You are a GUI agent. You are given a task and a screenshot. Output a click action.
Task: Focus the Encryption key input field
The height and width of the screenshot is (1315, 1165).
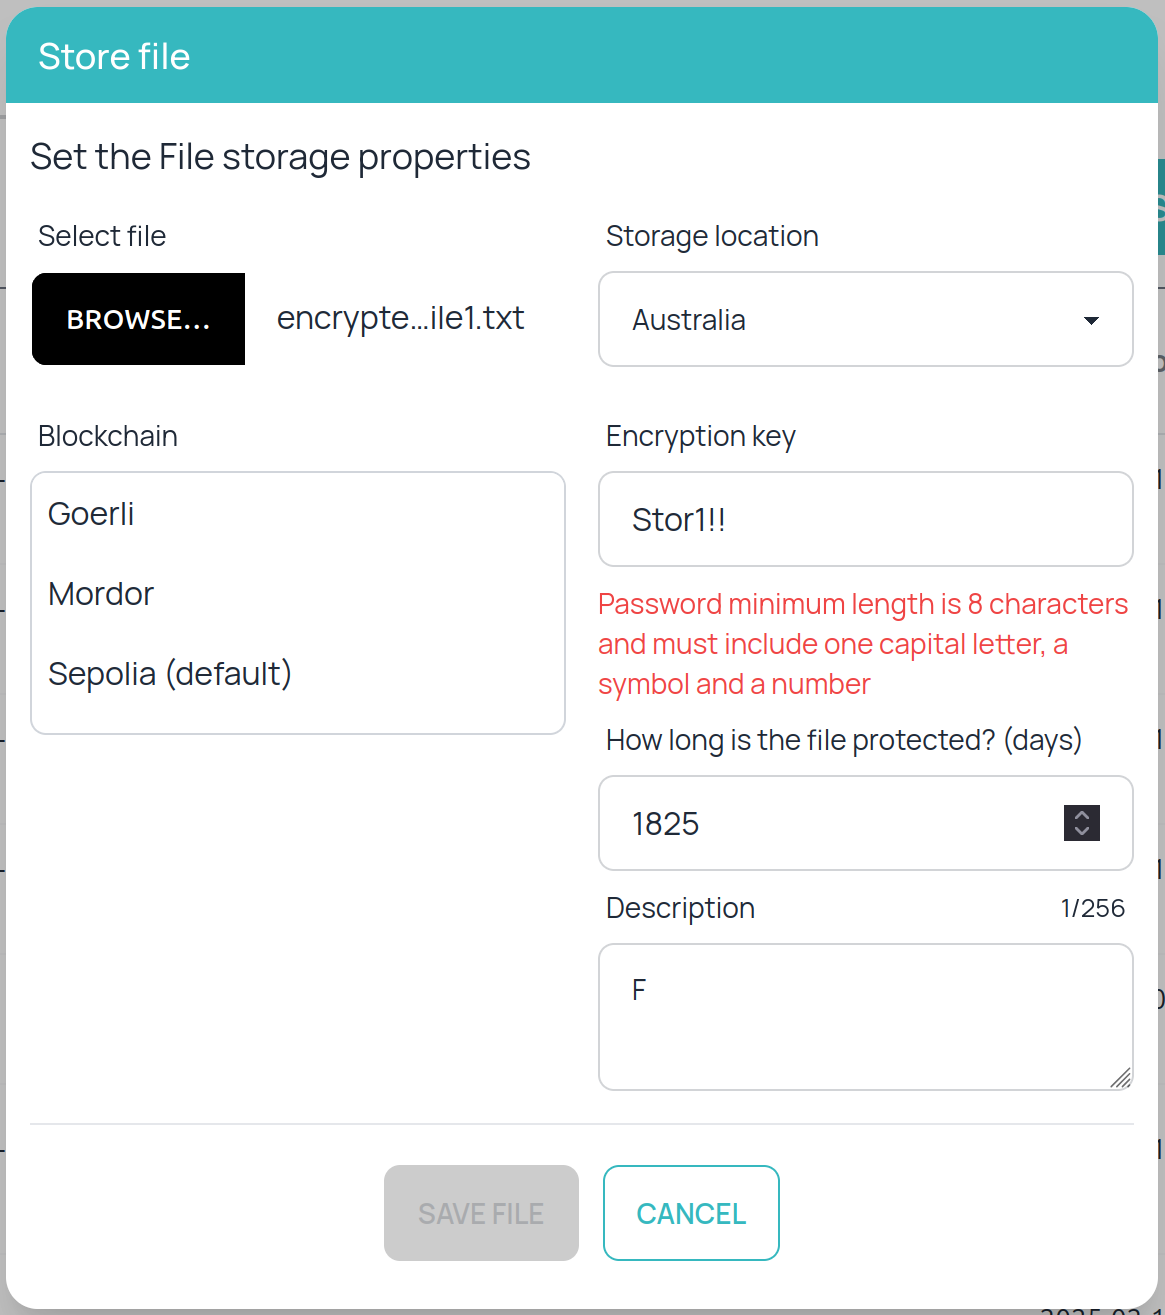864,520
